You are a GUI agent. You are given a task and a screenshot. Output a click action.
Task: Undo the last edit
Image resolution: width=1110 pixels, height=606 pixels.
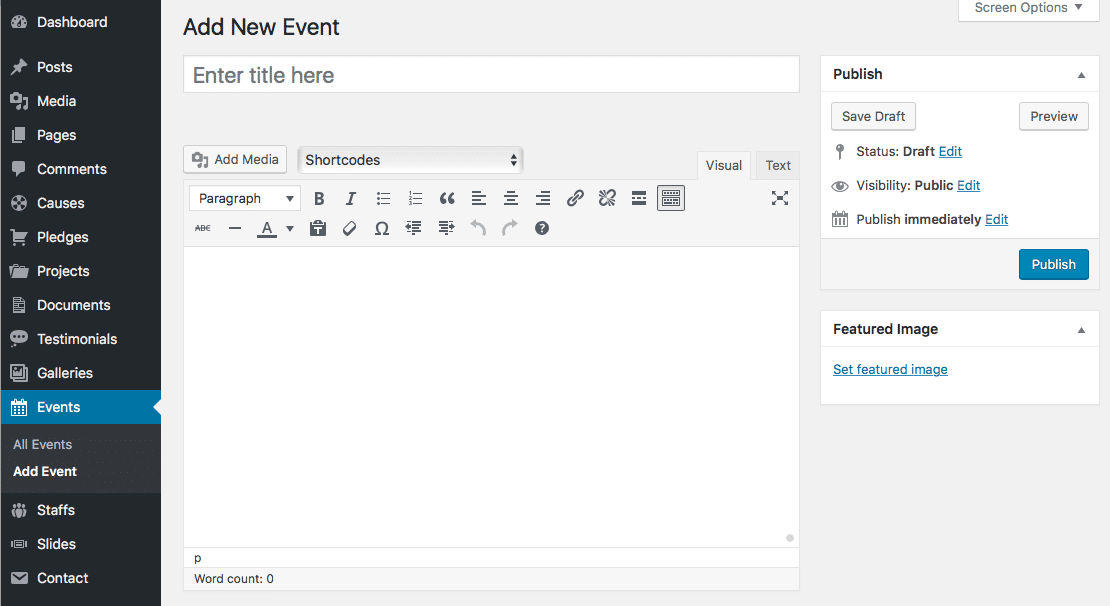pos(478,228)
